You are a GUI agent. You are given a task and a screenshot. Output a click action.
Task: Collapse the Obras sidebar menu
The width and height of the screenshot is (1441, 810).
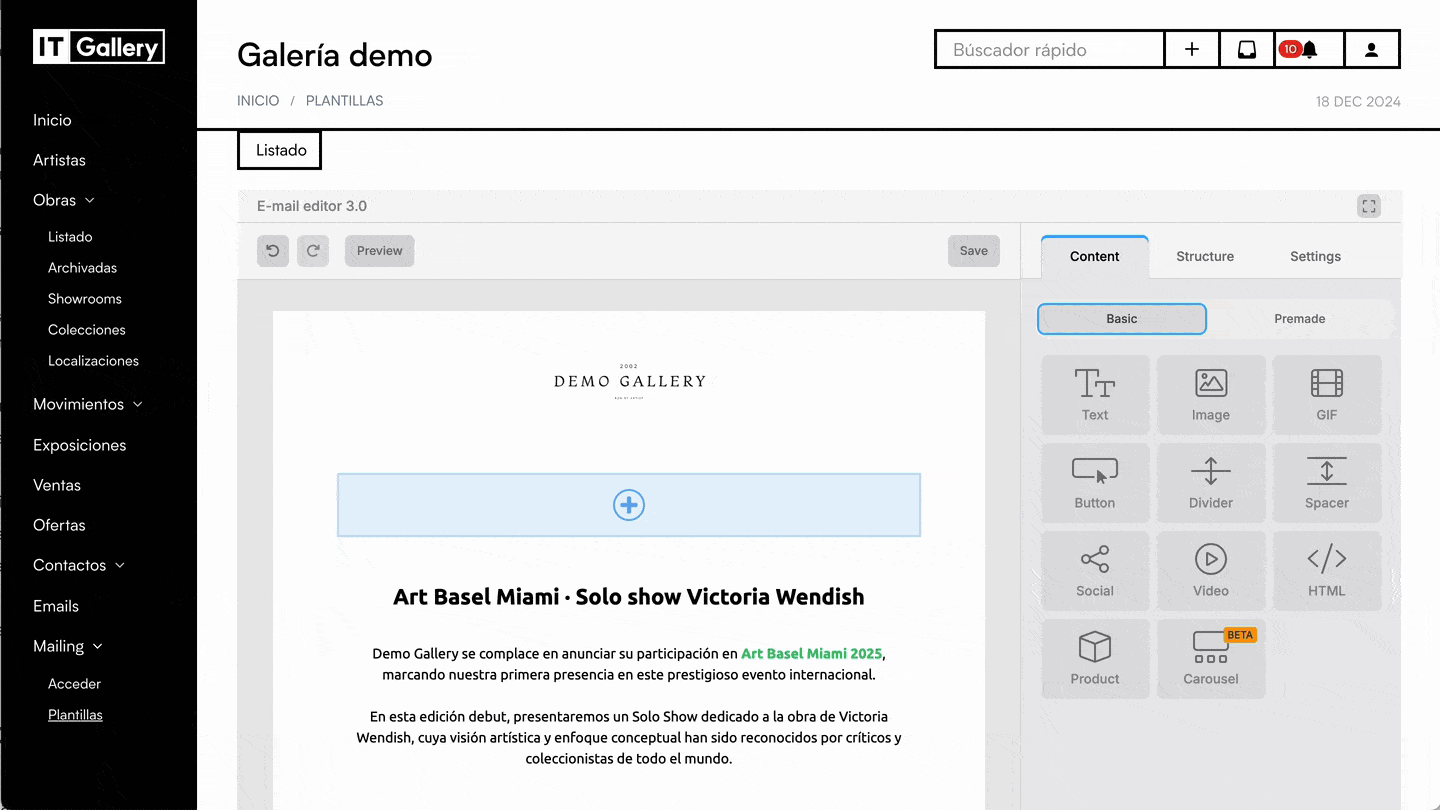[x=64, y=200]
